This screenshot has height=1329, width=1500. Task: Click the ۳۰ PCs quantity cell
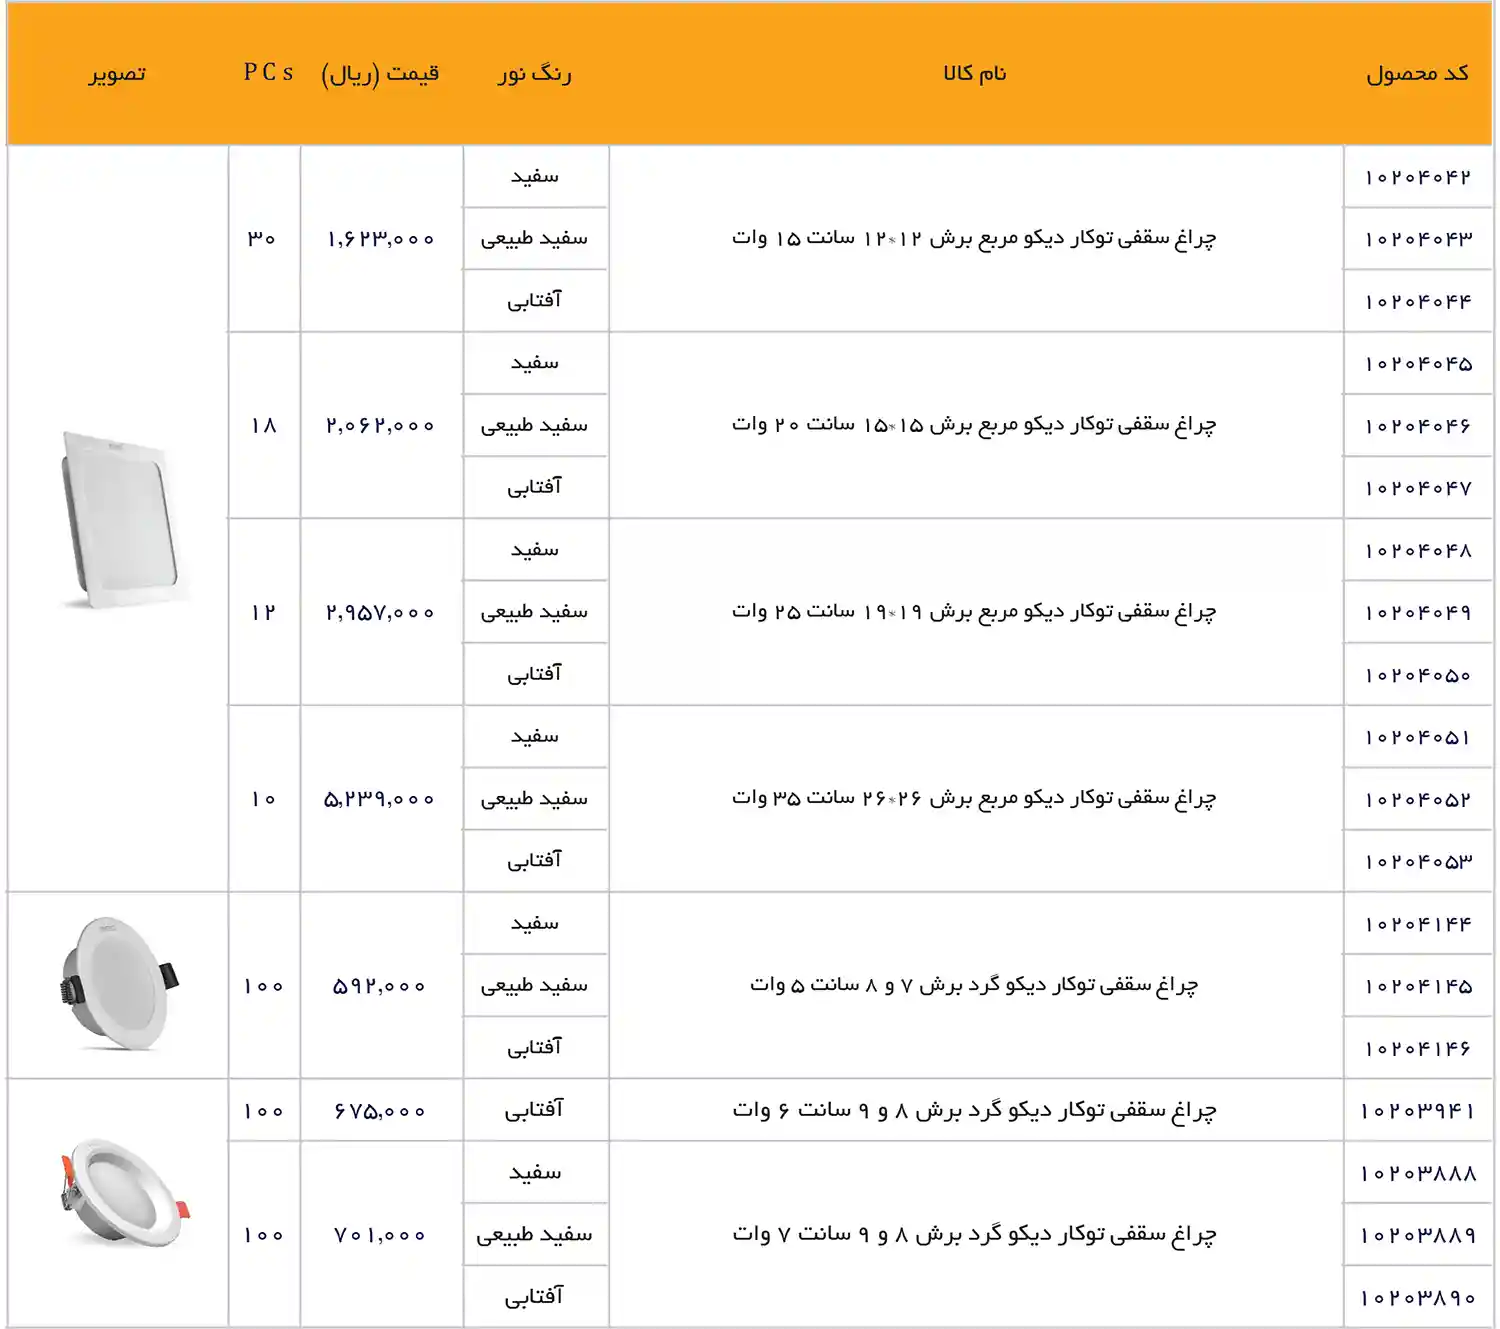pos(264,237)
